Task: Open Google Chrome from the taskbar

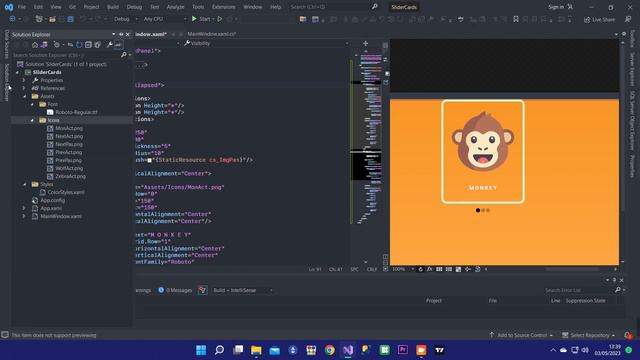Action: (329, 350)
